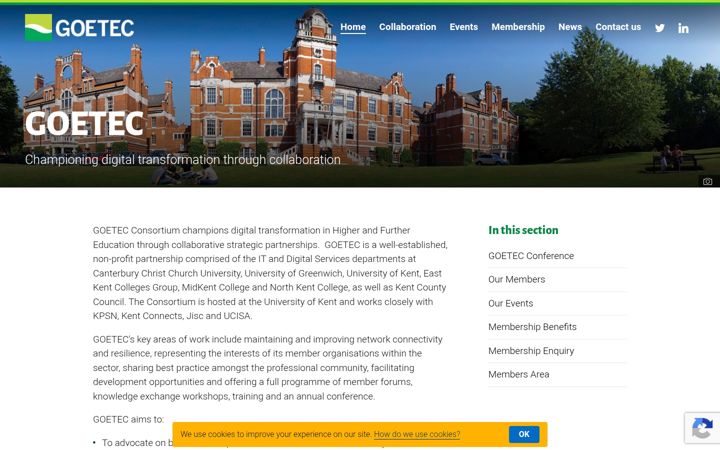Click the reCAPTCHA badge
The height and width of the screenshot is (450, 720).
pyautogui.click(x=702, y=428)
